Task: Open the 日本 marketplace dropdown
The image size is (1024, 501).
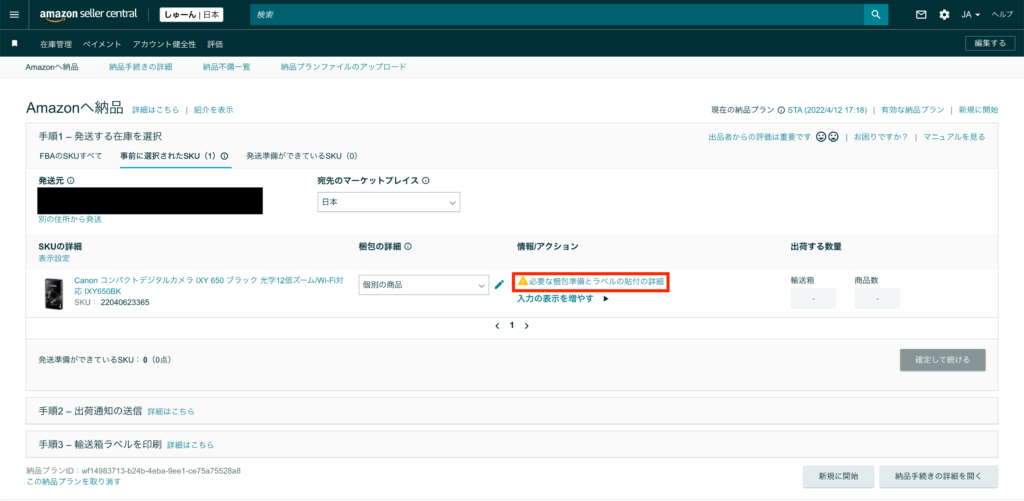Action: tap(389, 202)
